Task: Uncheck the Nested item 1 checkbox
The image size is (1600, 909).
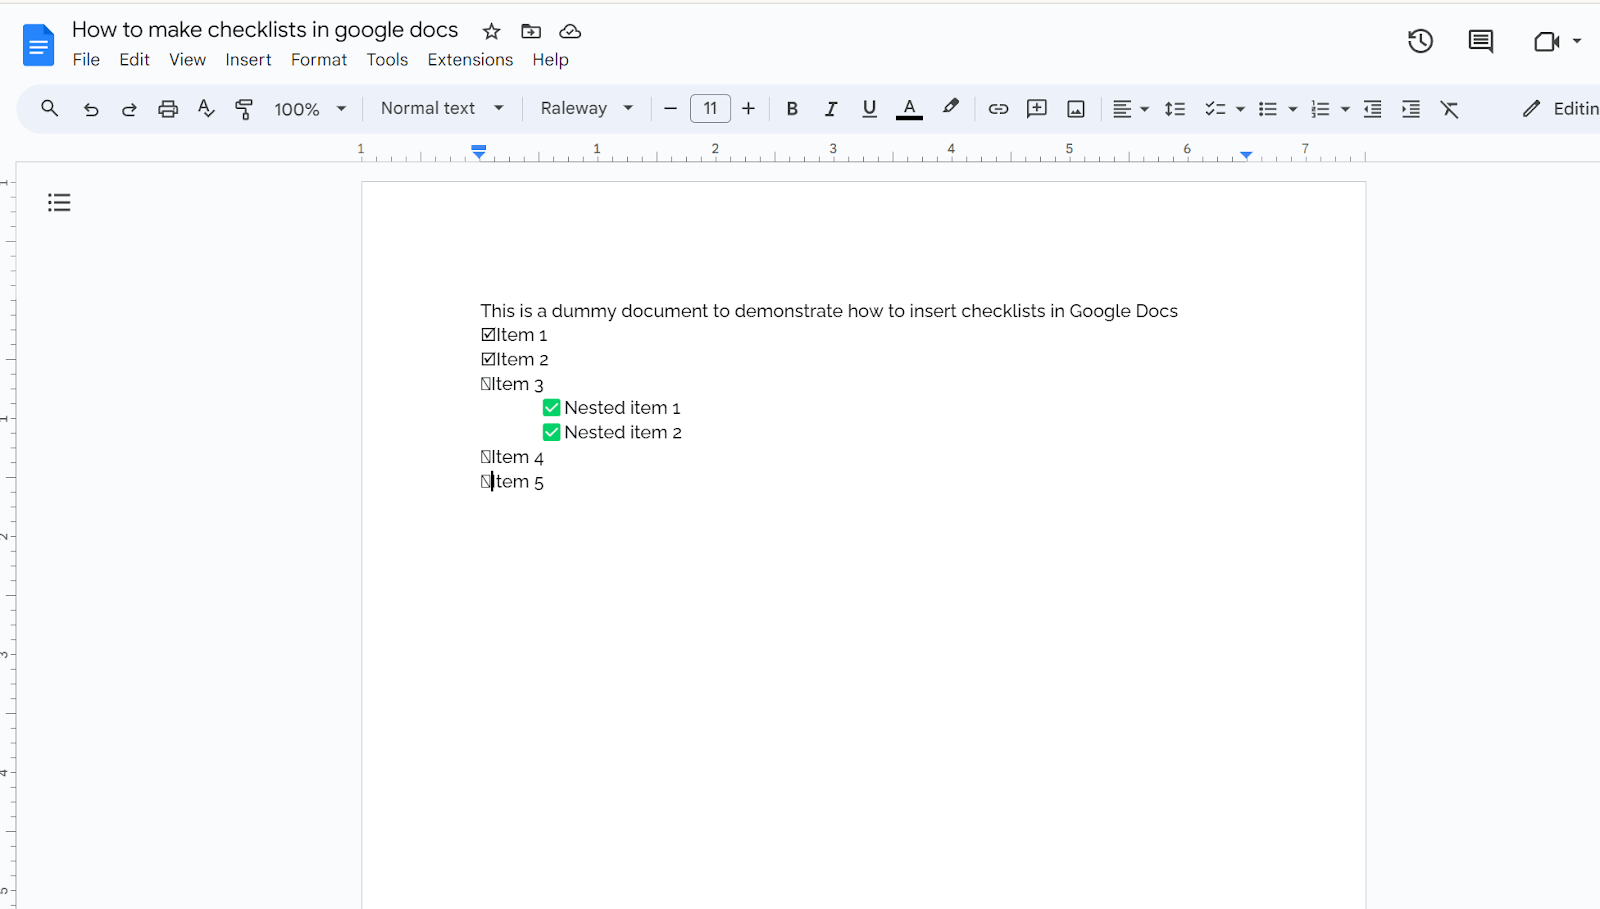Action: pos(552,407)
